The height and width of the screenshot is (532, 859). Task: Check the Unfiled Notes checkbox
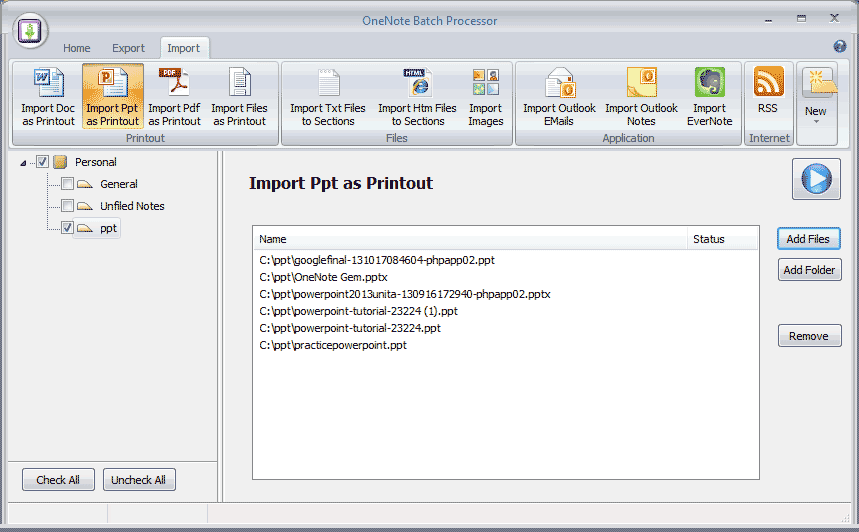click(67, 205)
